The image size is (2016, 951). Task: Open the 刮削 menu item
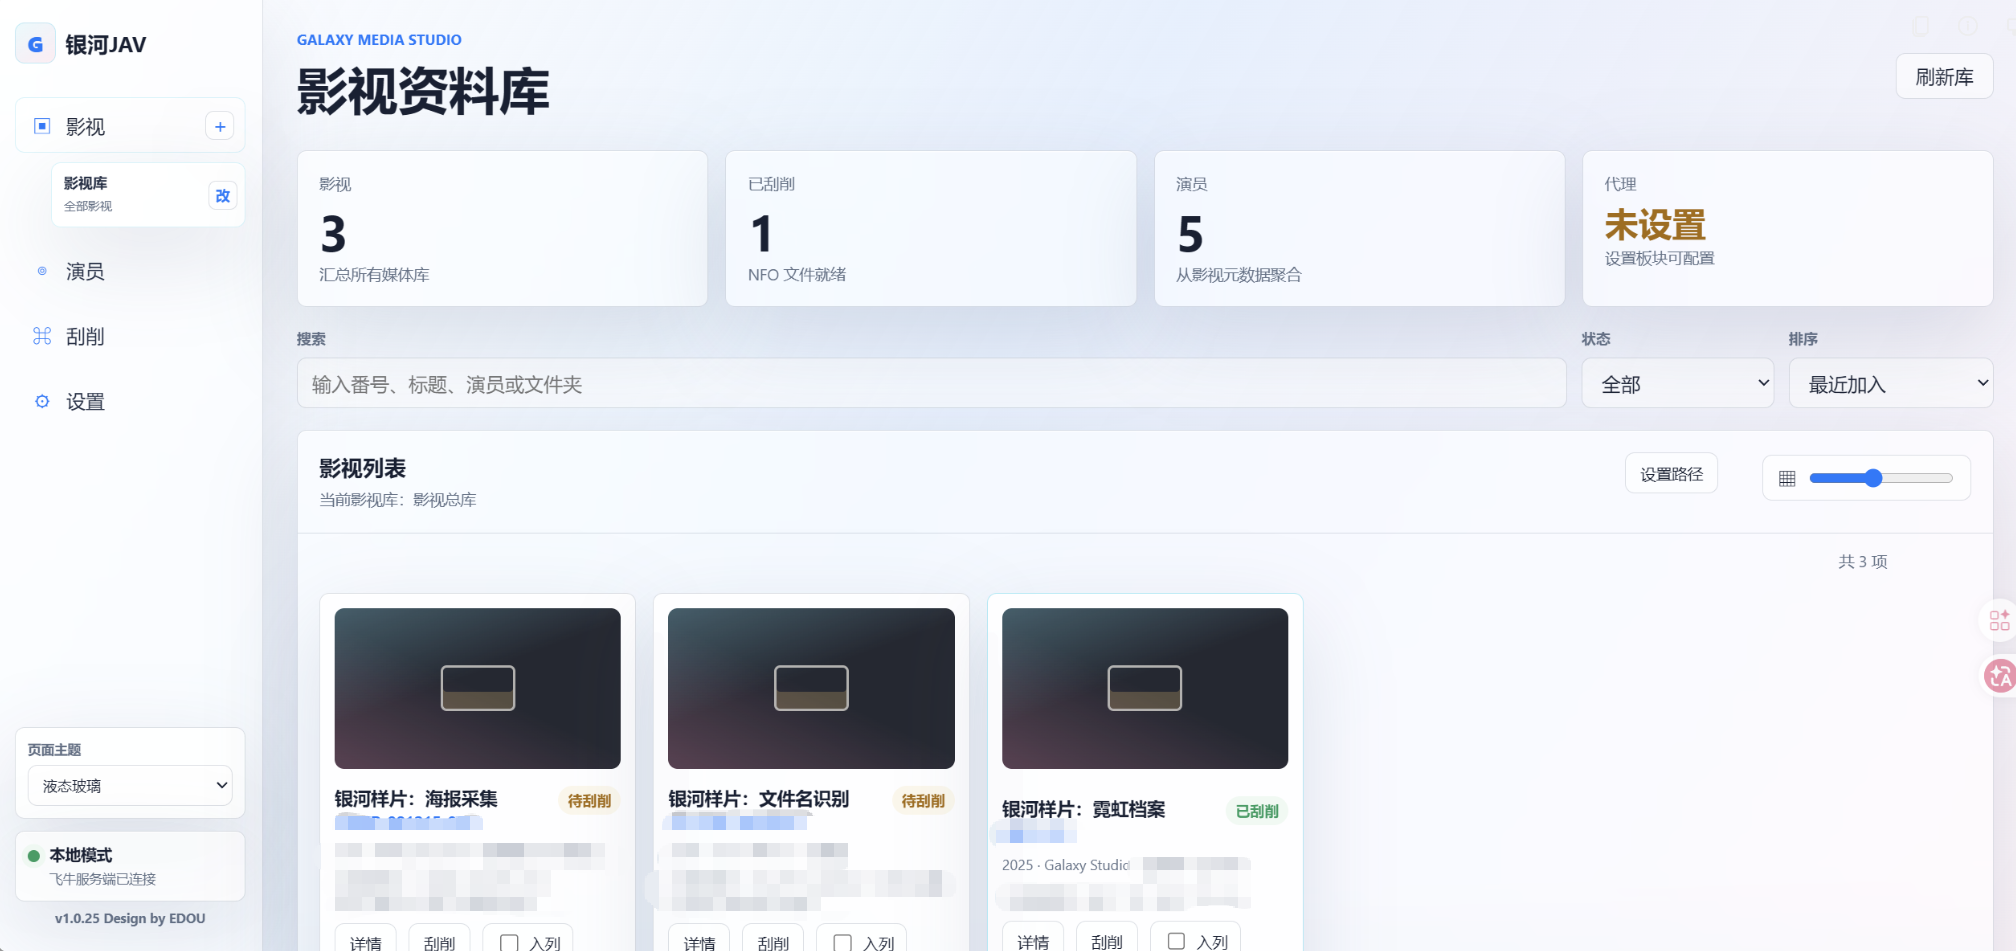pyautogui.click(x=130, y=336)
